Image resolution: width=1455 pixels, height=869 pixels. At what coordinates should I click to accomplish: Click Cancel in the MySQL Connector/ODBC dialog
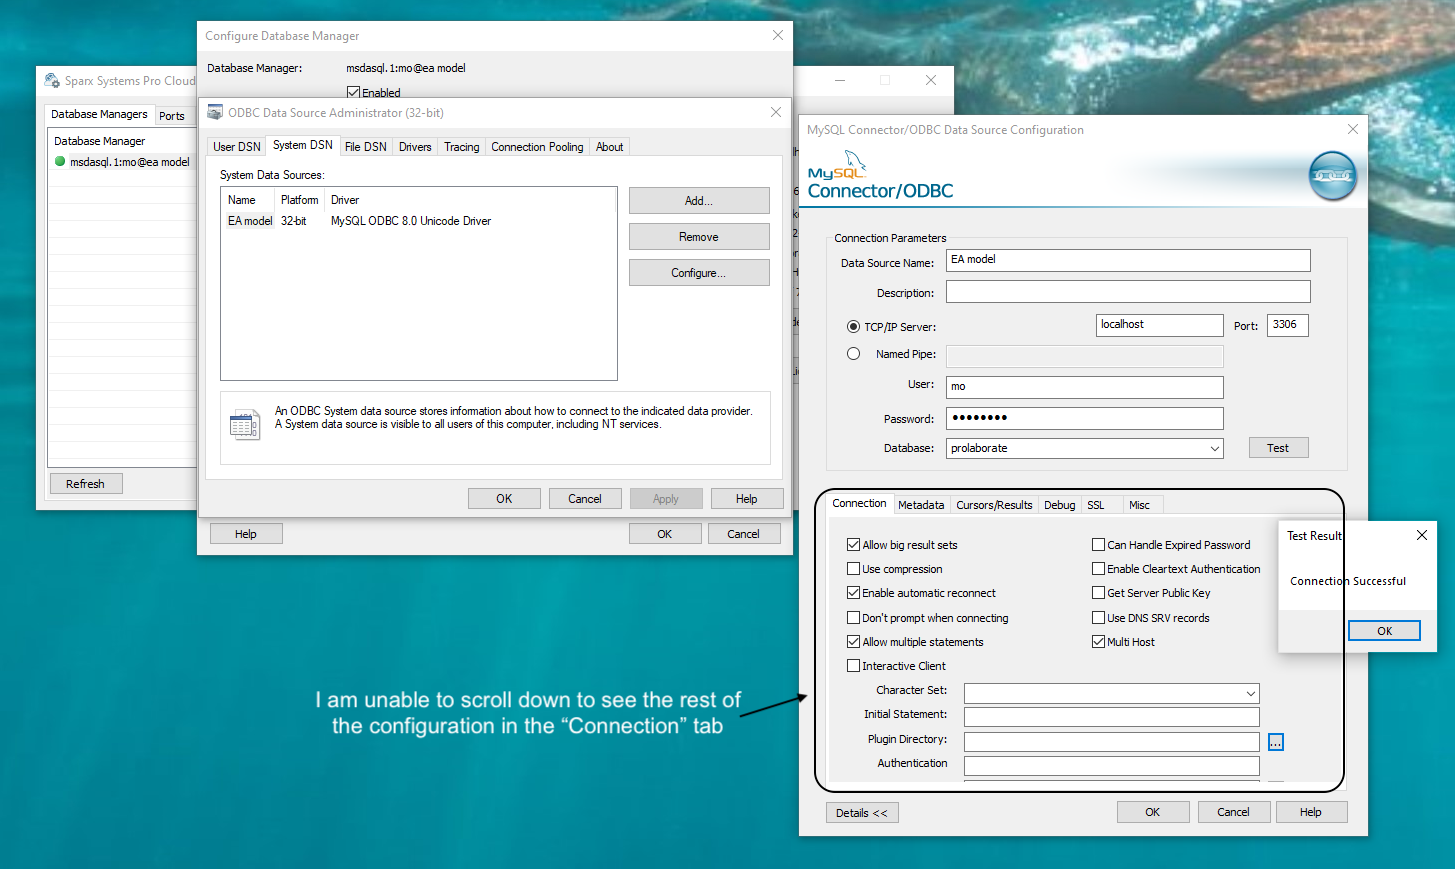pyautogui.click(x=1233, y=812)
